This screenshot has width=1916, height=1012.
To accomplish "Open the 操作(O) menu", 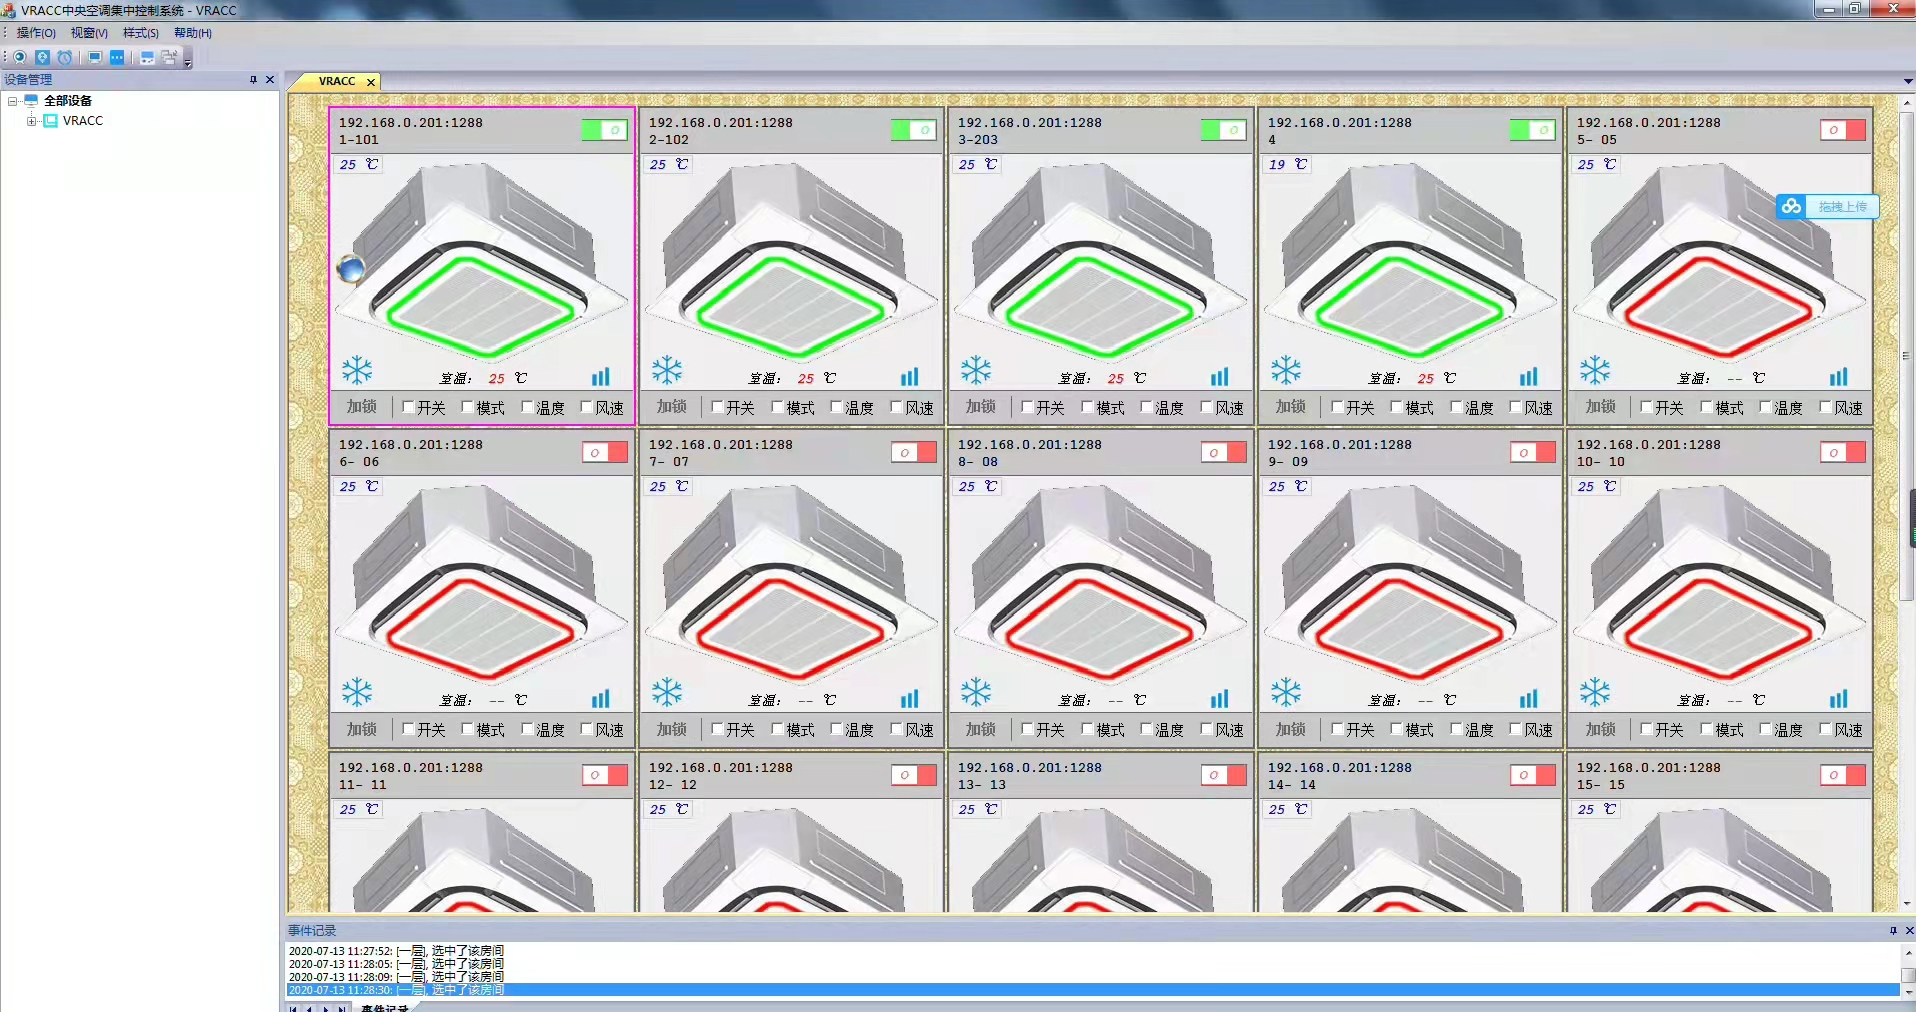I will [36, 33].
